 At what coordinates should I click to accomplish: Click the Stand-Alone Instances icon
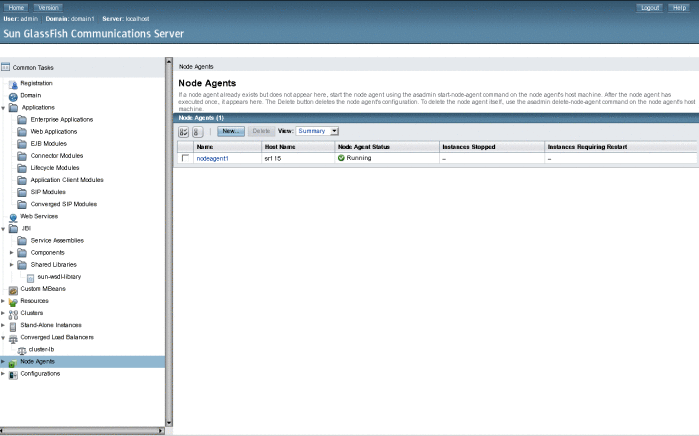(x=13, y=326)
